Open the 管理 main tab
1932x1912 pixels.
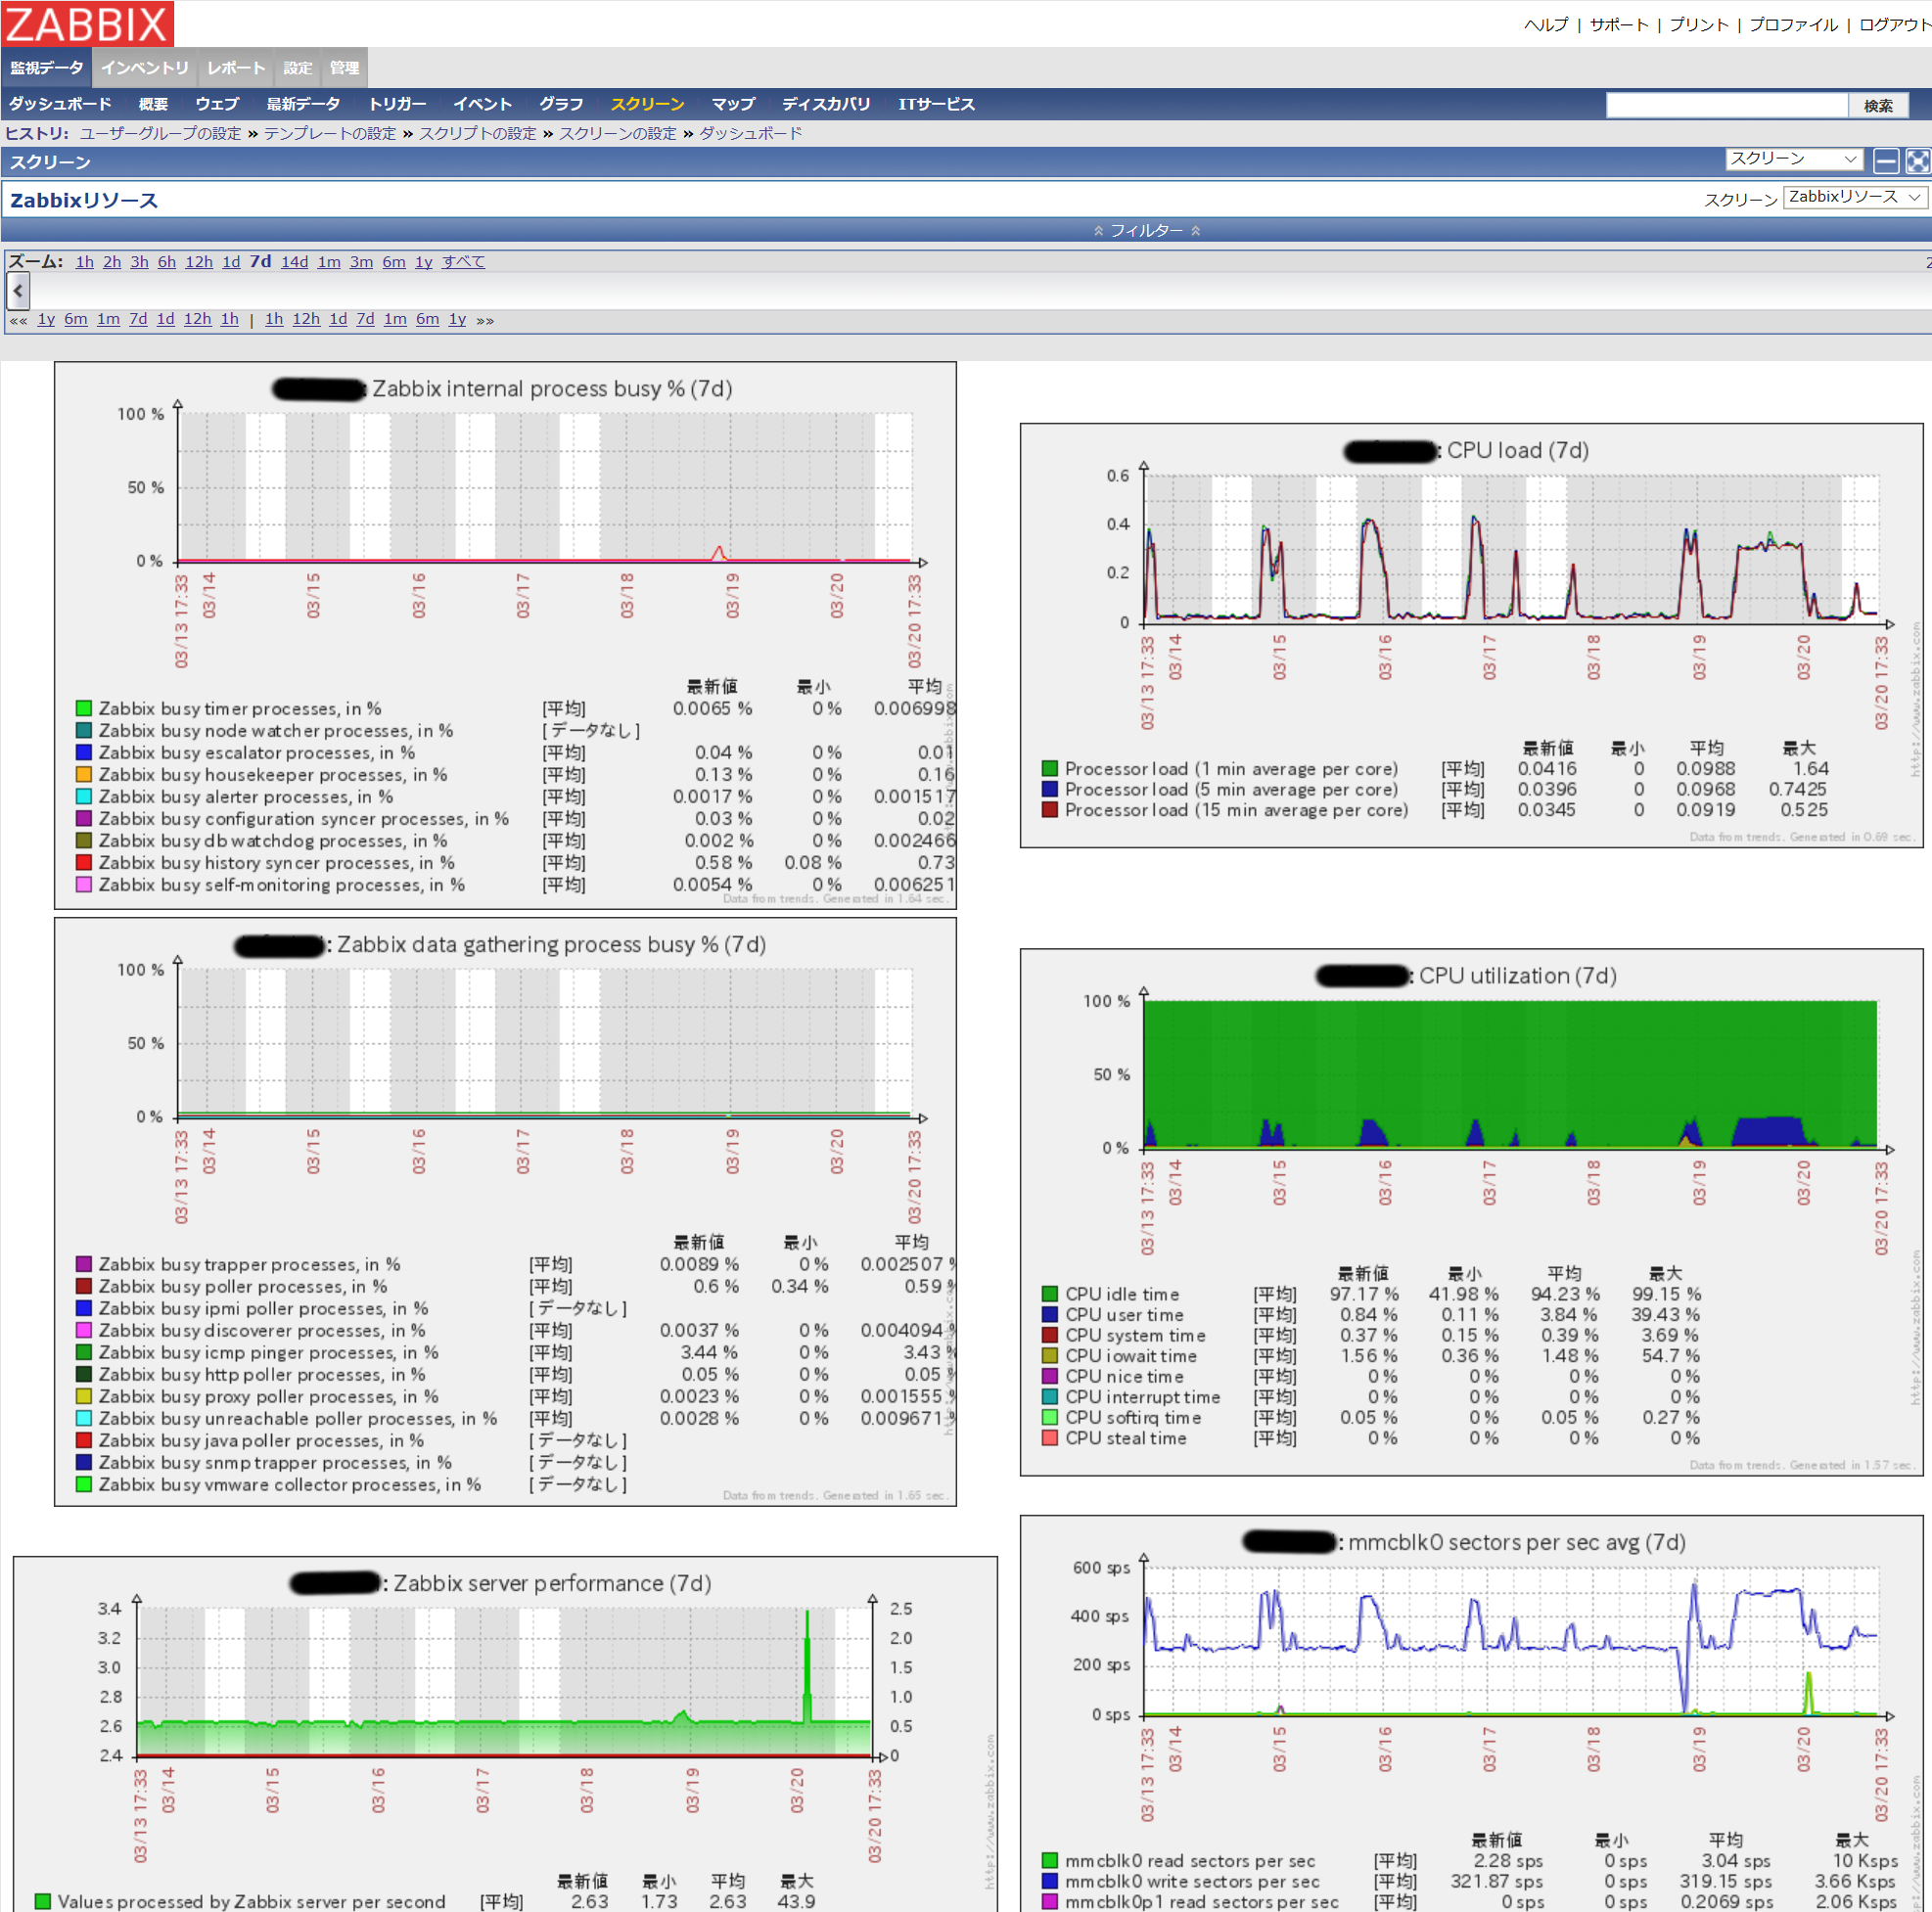[x=345, y=68]
